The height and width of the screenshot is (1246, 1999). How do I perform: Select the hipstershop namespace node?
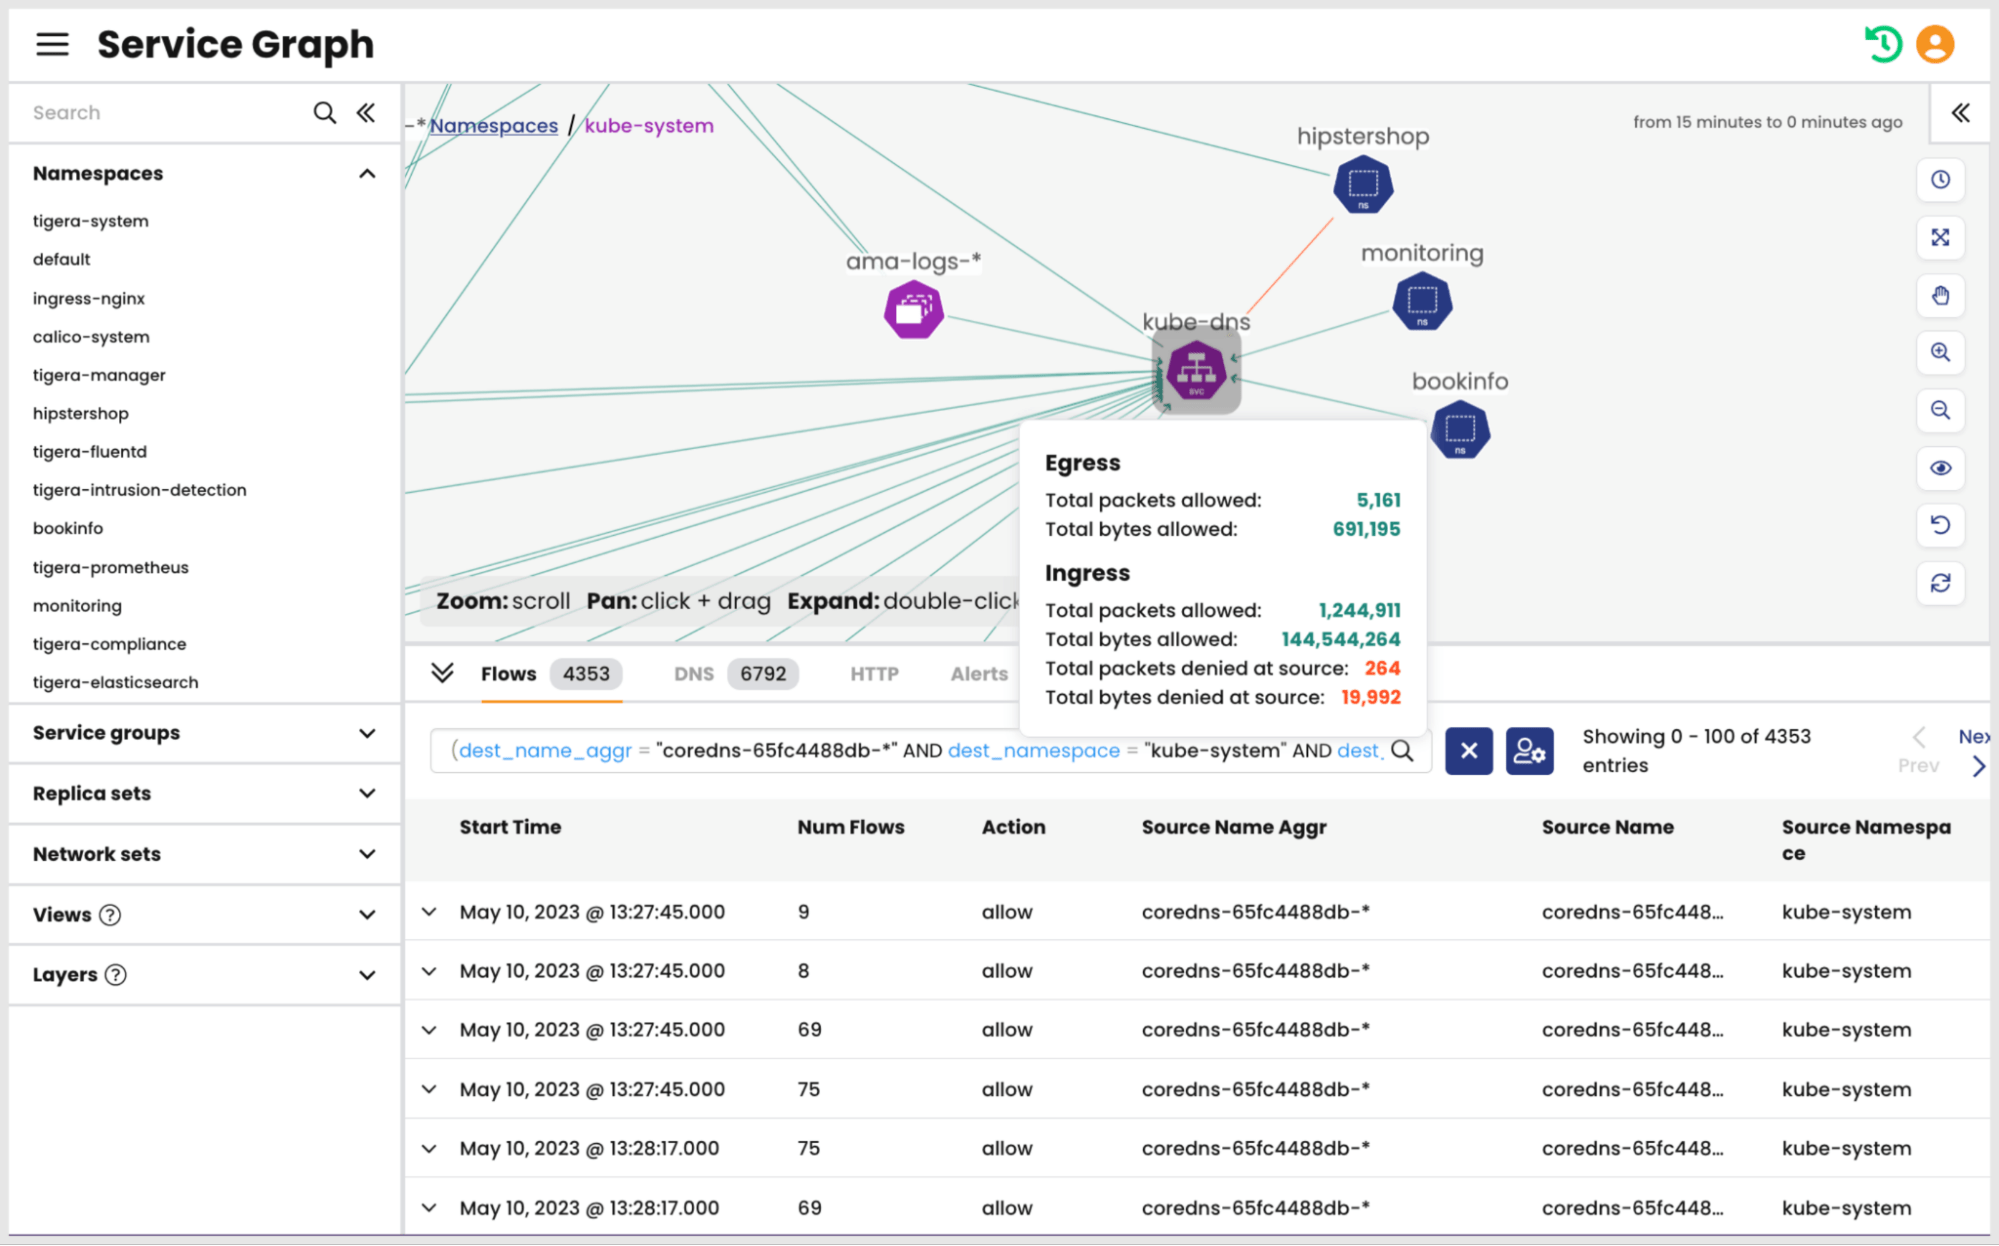tap(1363, 185)
